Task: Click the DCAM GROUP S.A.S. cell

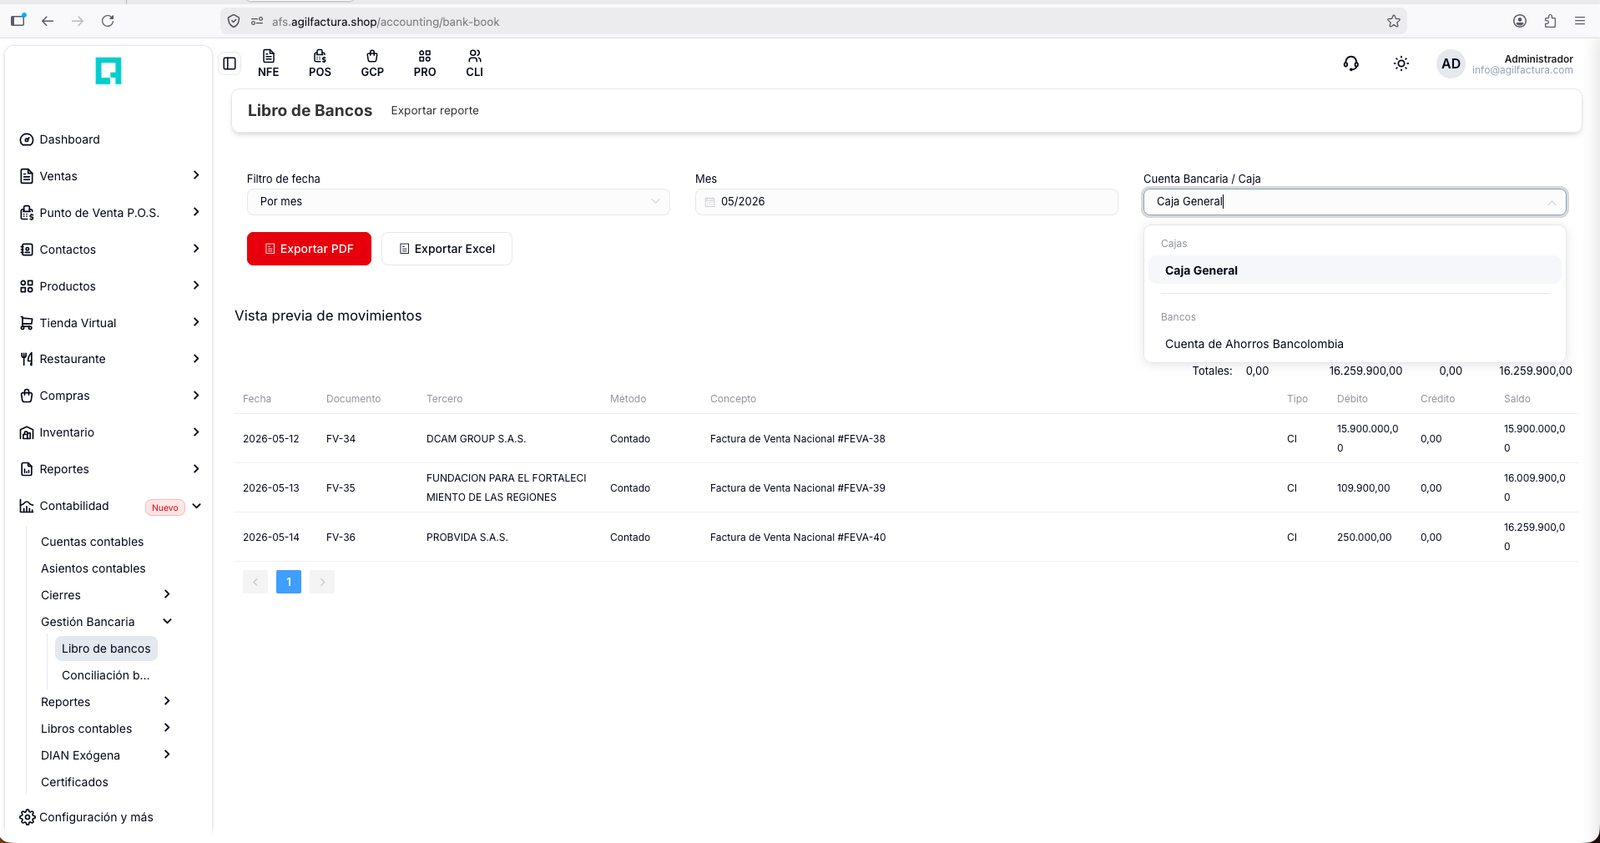Action: (x=476, y=439)
